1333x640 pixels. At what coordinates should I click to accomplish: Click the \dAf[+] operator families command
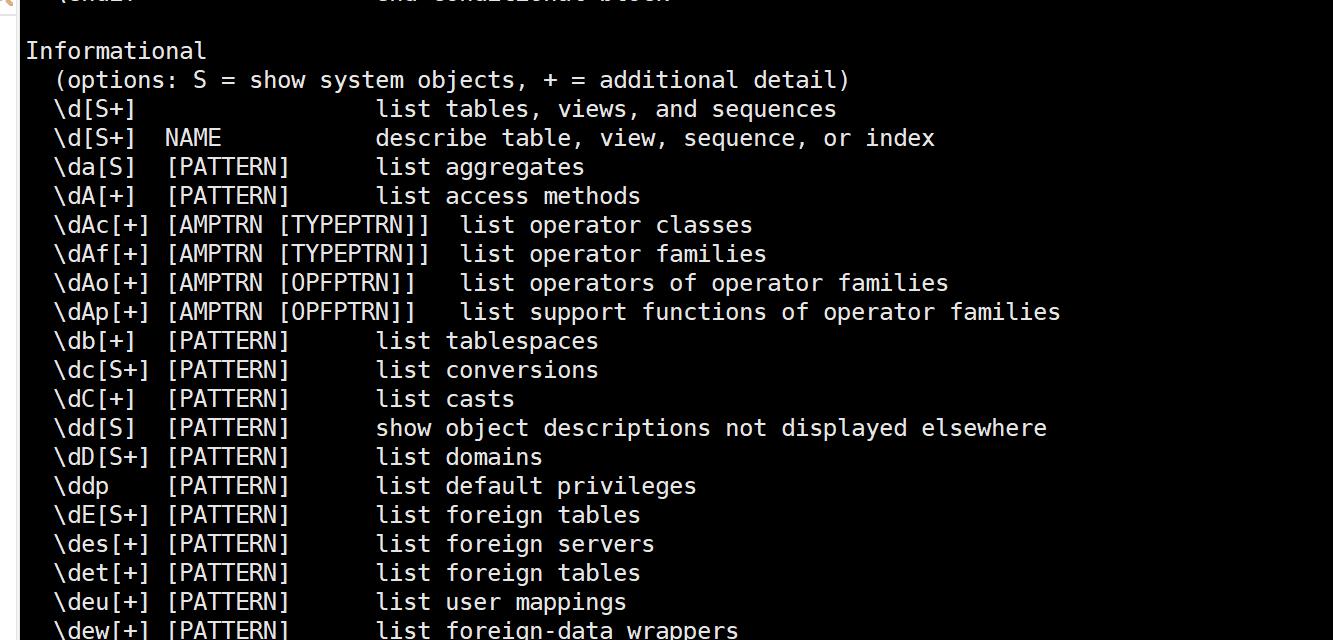[410, 254]
